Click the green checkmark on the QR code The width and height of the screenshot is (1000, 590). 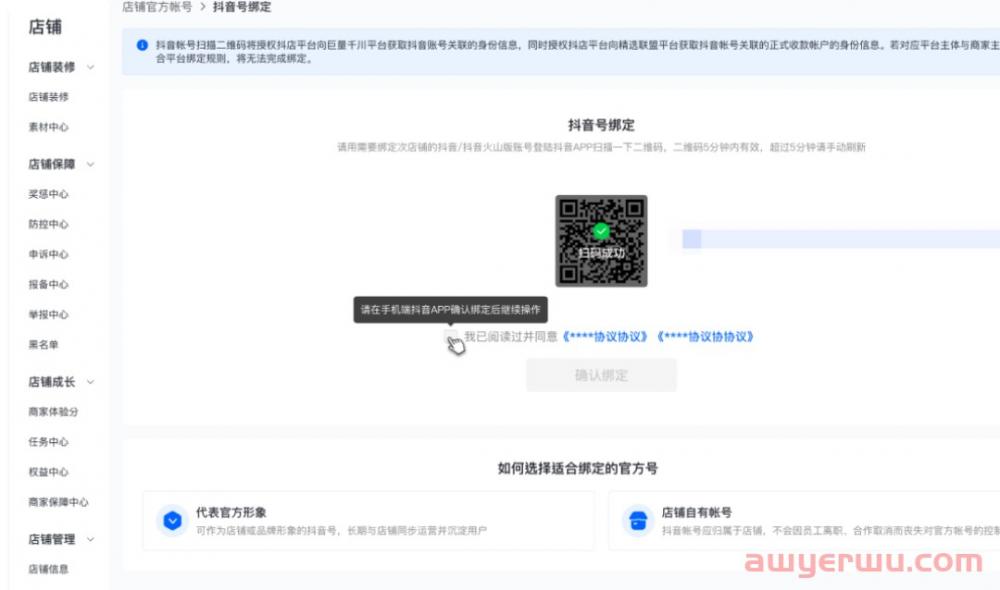click(x=601, y=231)
